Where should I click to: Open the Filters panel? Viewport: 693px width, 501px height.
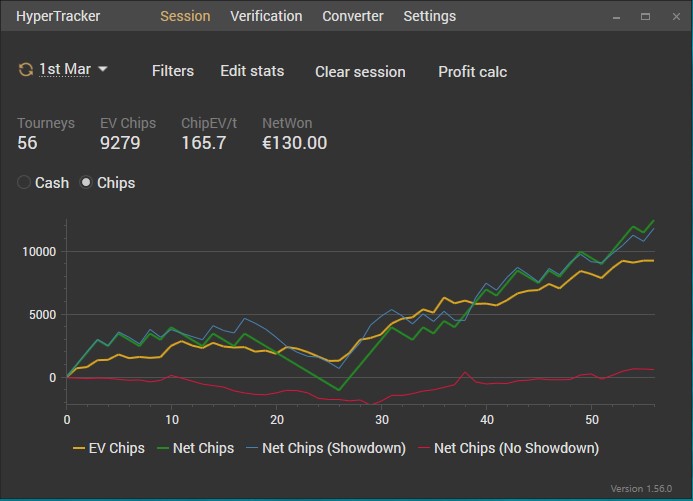(x=173, y=71)
